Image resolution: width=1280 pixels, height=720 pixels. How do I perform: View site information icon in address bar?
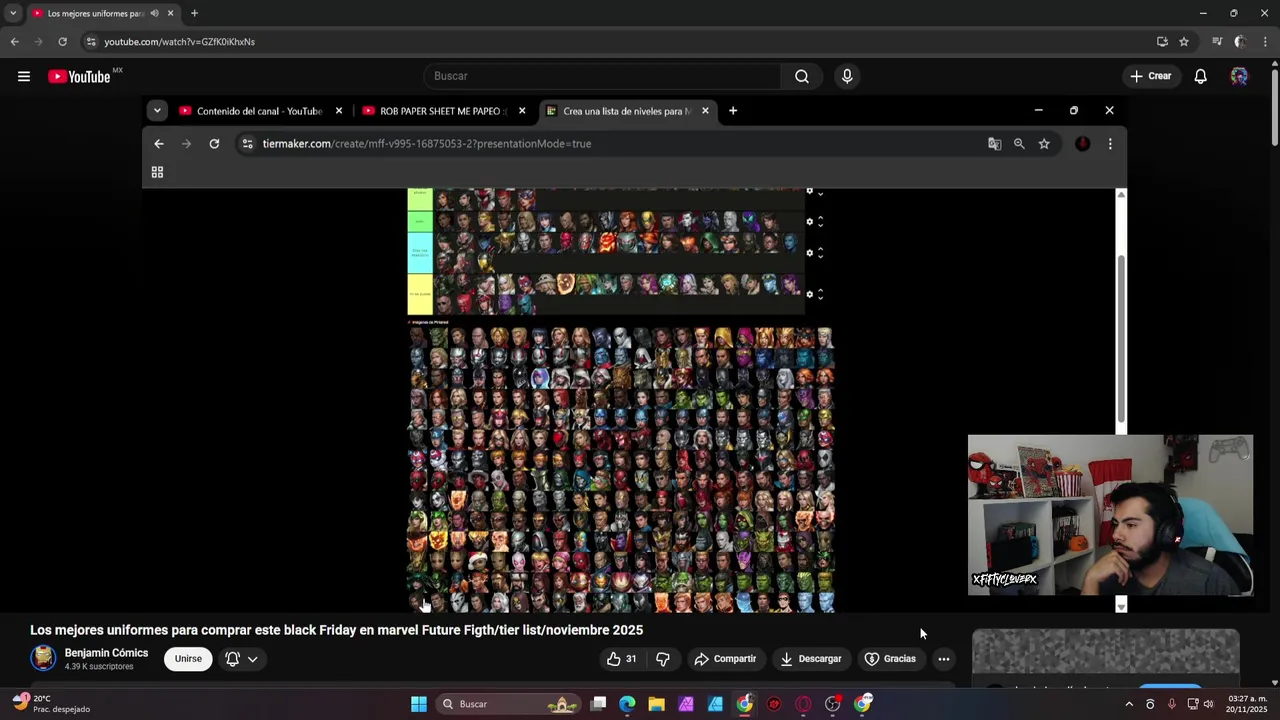click(91, 42)
